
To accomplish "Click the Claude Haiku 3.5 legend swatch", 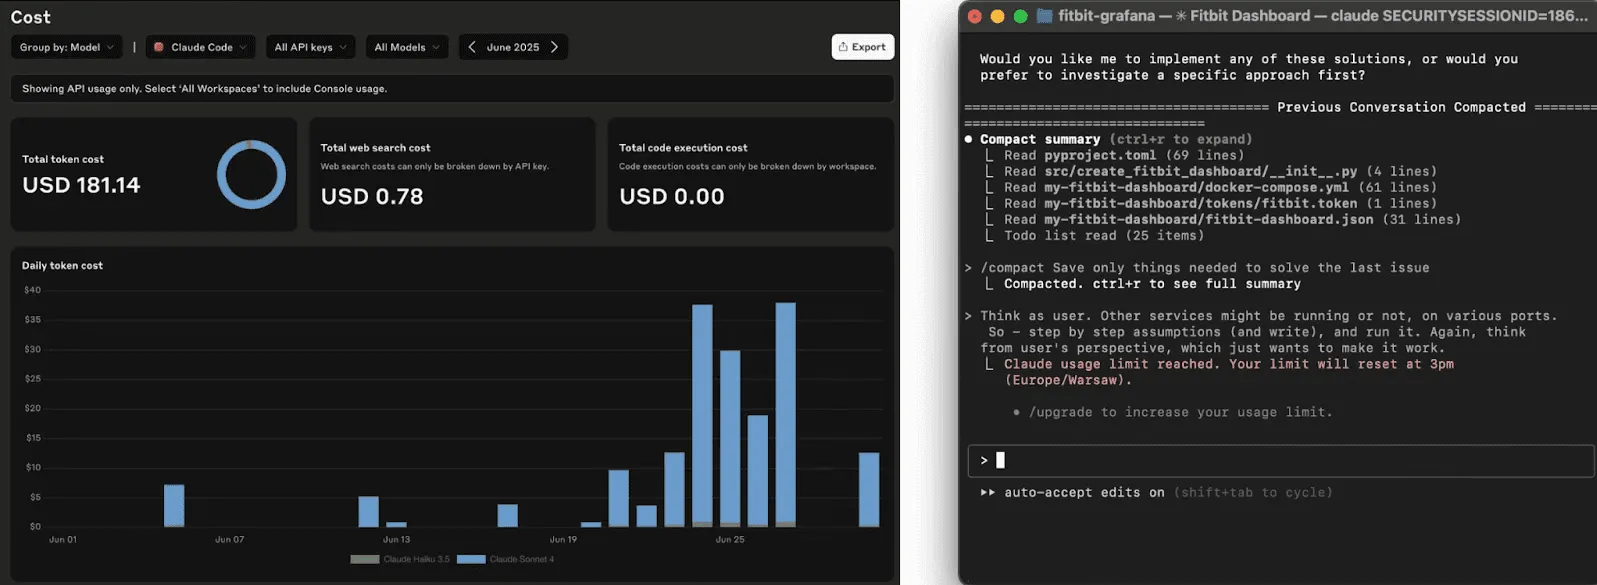I will [x=365, y=559].
